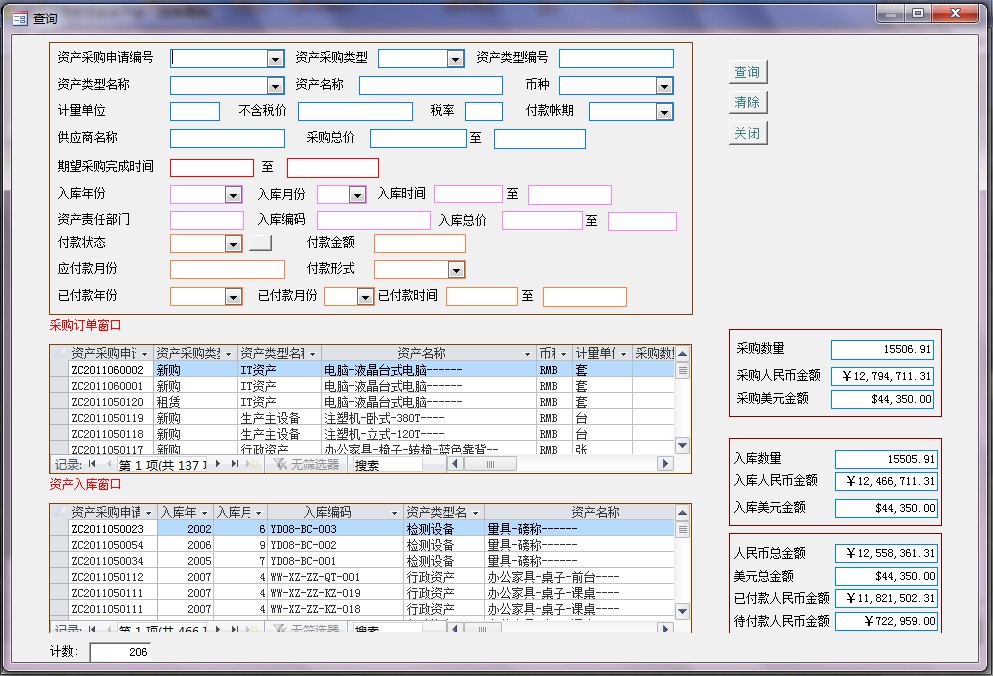Open the 入库年 column header arrow in 资产入库 grid
The height and width of the screenshot is (676, 993).
(x=205, y=513)
